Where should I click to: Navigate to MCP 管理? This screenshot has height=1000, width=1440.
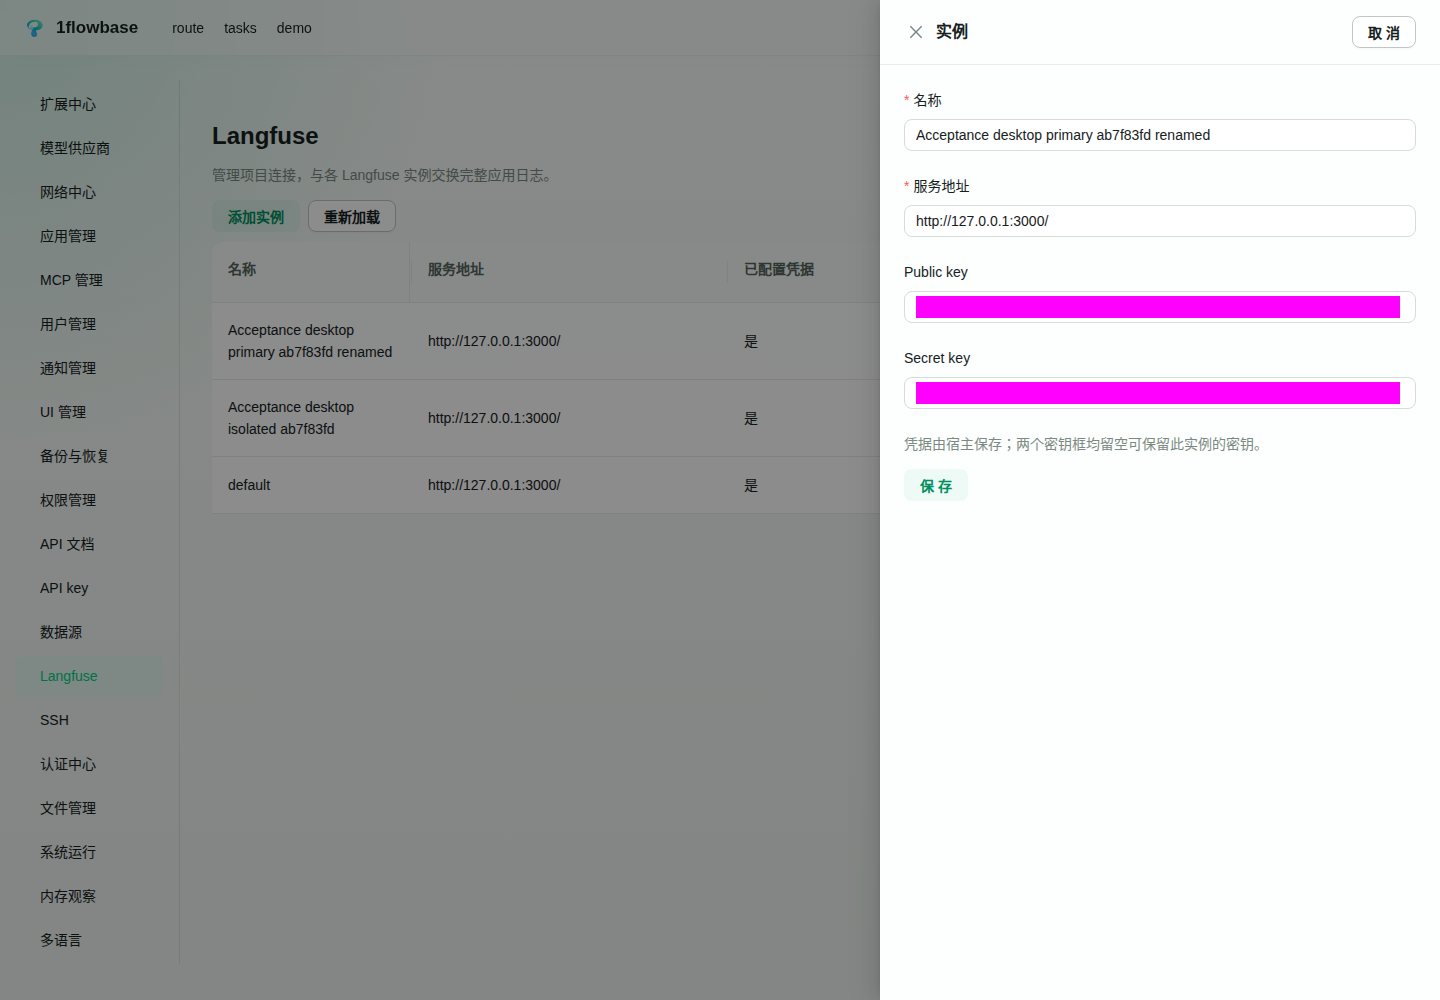[x=90, y=280]
